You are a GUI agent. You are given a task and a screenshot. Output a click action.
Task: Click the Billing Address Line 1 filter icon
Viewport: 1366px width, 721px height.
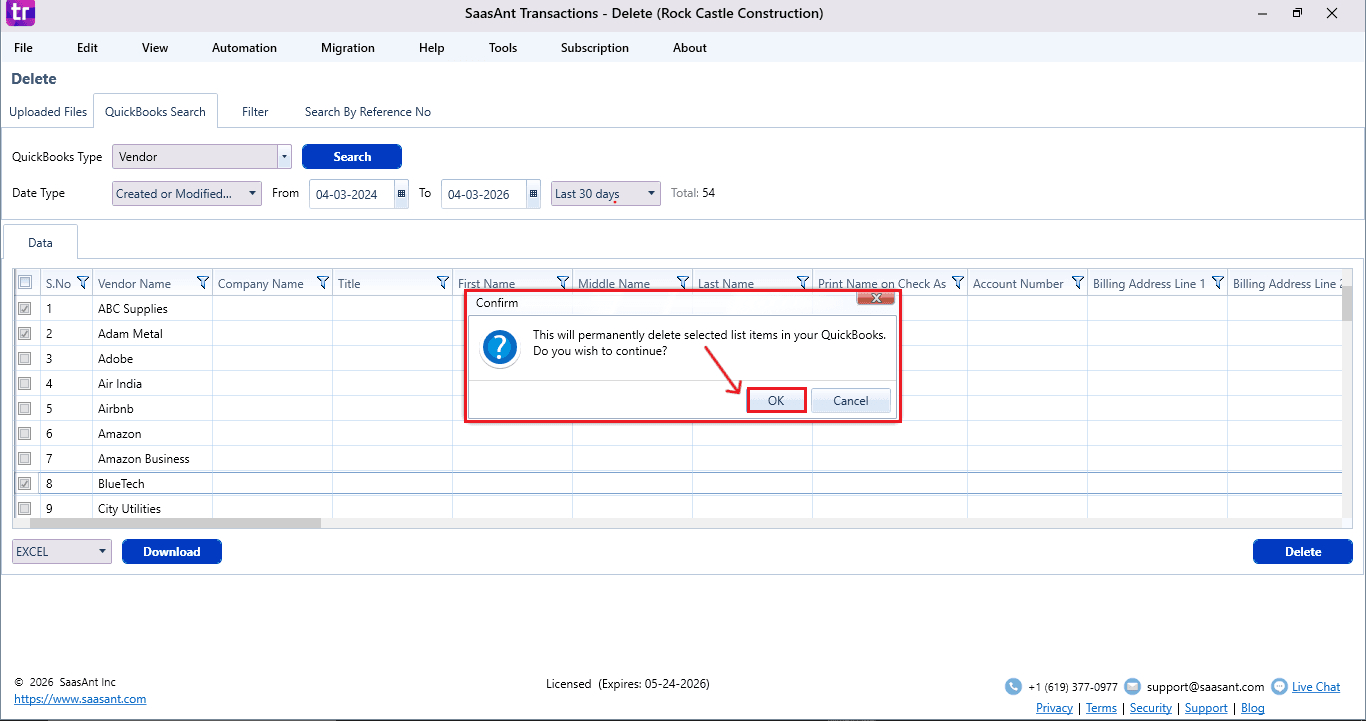tap(1218, 283)
